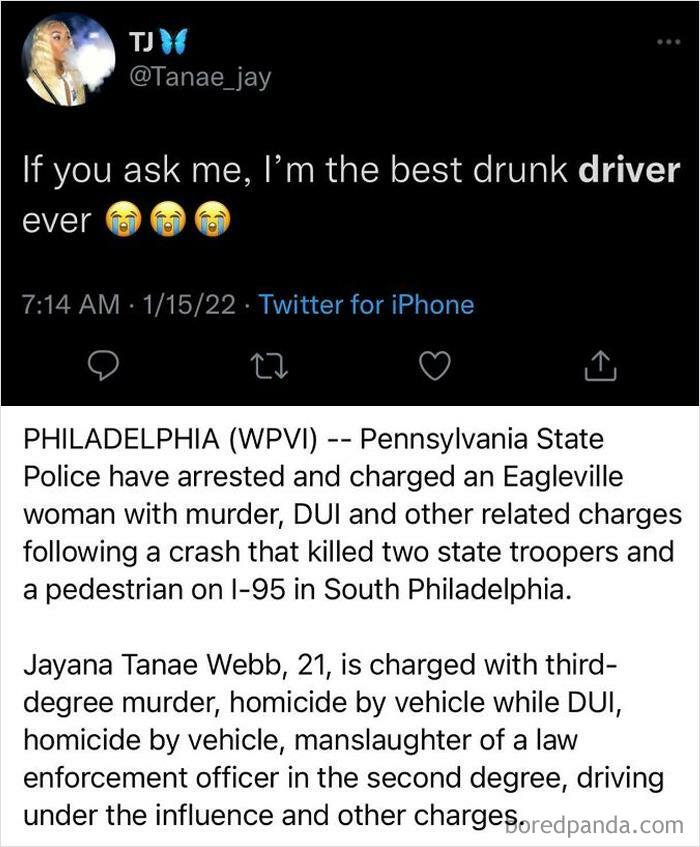The width and height of the screenshot is (700, 847).
Task: Open the three-dot more options menu
Action: [x=669, y=42]
